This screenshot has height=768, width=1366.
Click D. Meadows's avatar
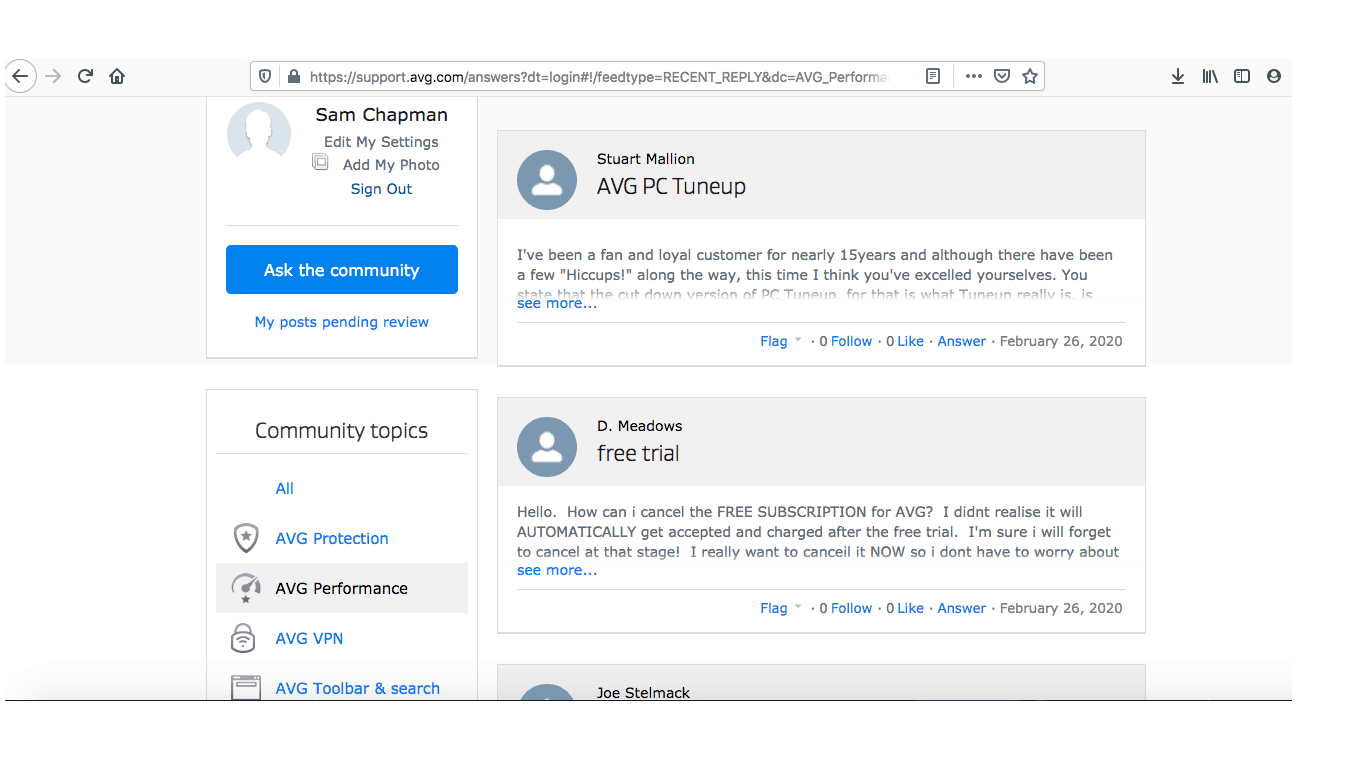click(547, 447)
